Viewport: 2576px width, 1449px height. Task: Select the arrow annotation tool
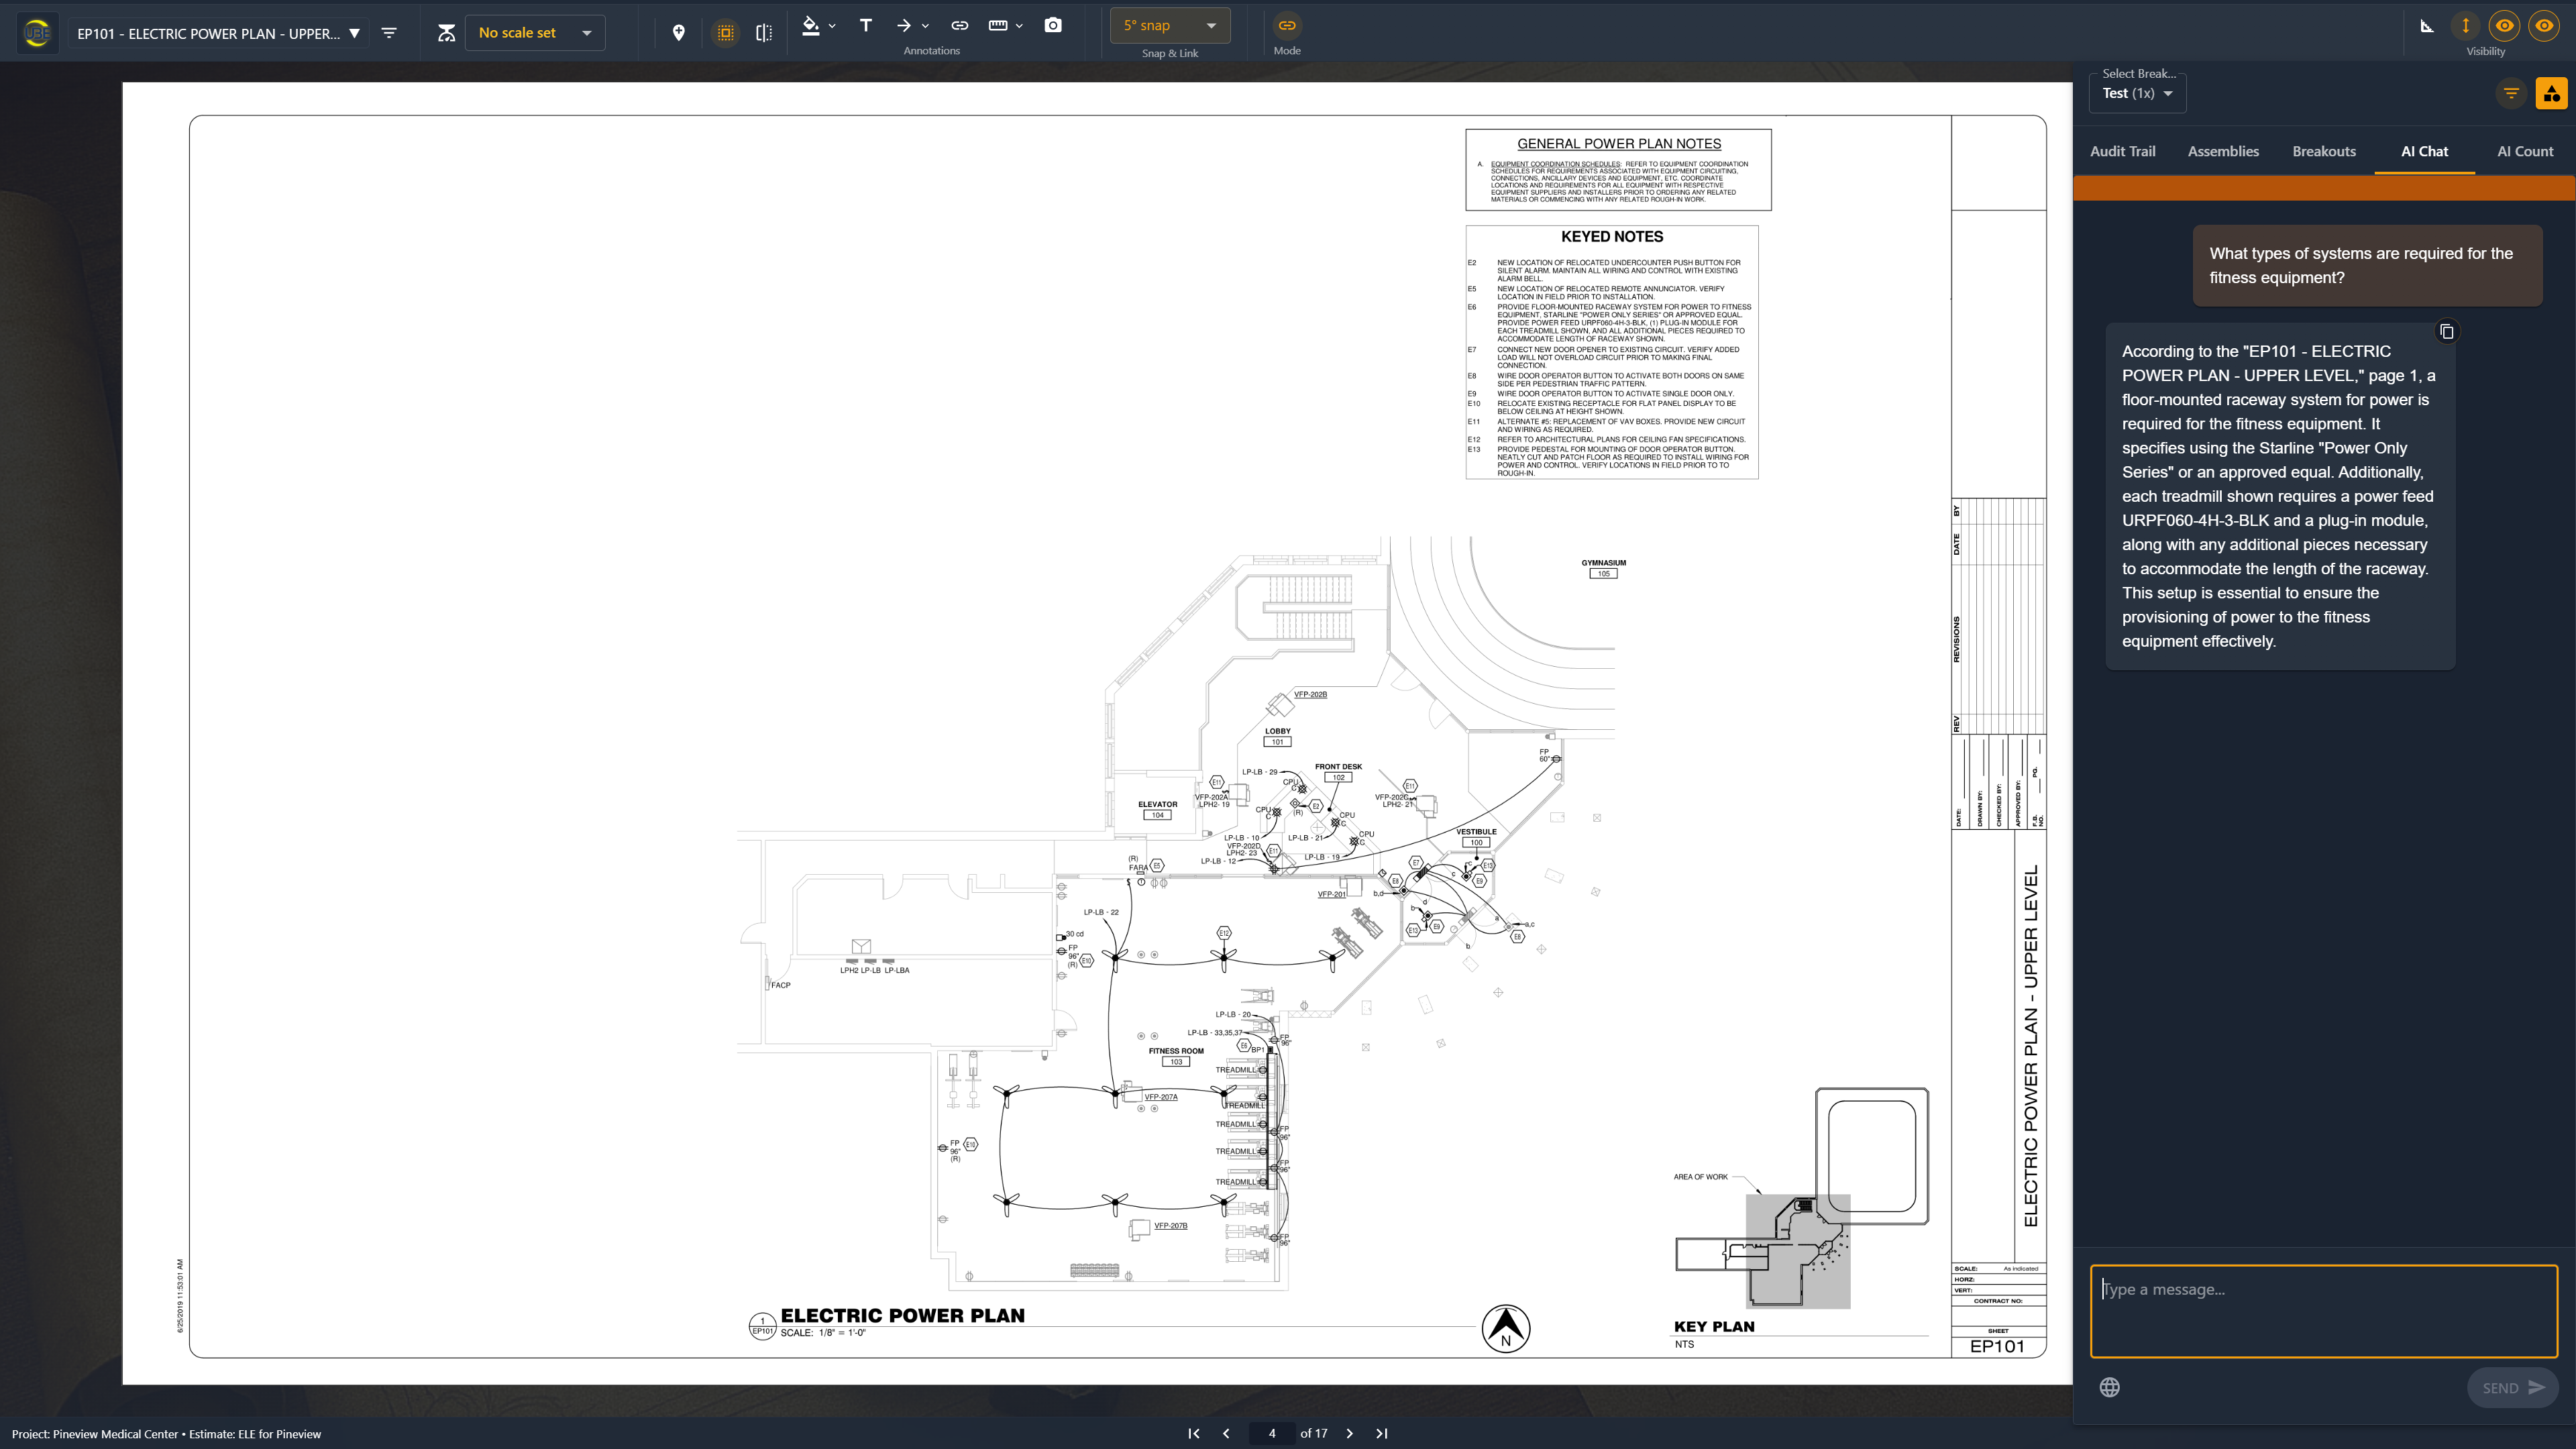tap(903, 25)
